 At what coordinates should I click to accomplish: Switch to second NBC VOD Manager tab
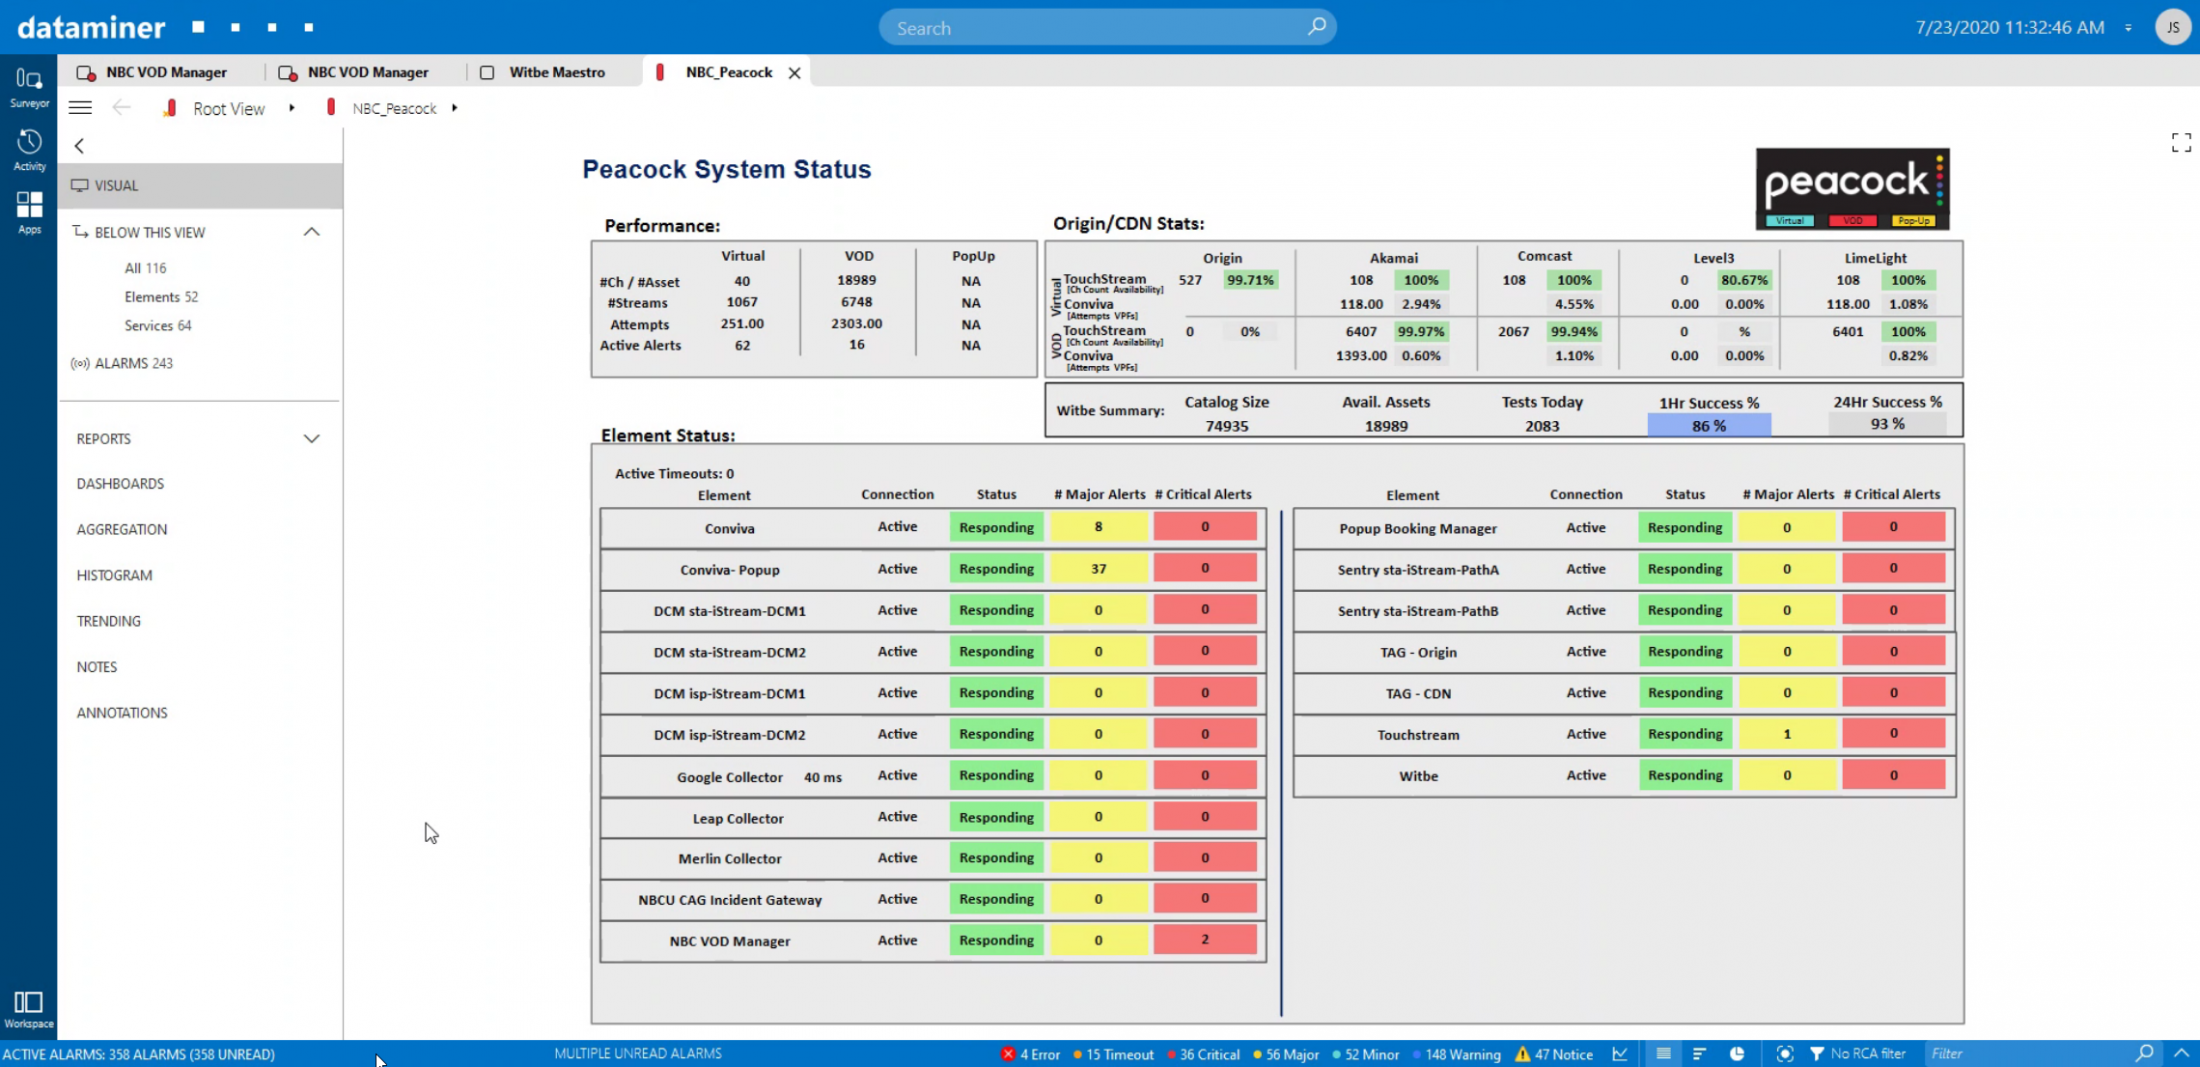(x=354, y=72)
